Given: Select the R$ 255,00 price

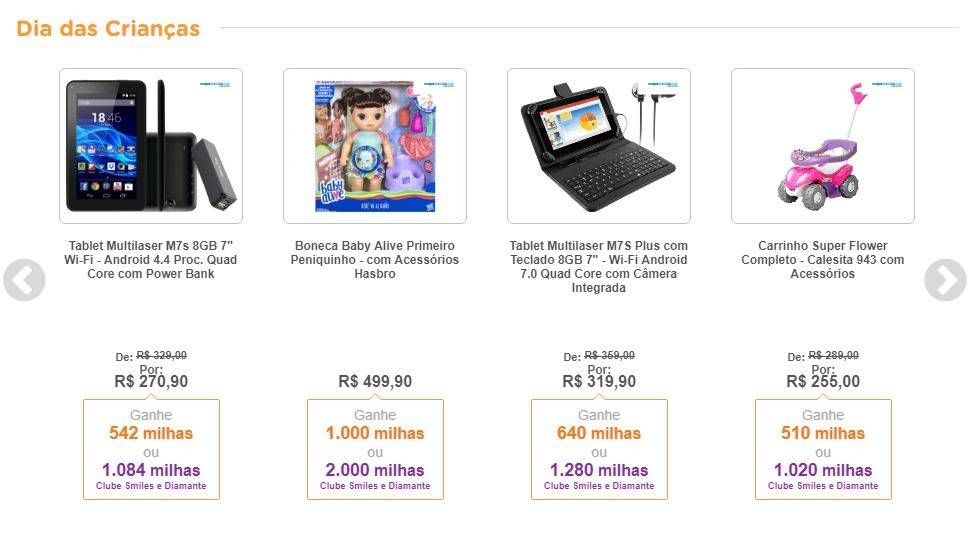Looking at the screenshot, I should 823,381.
